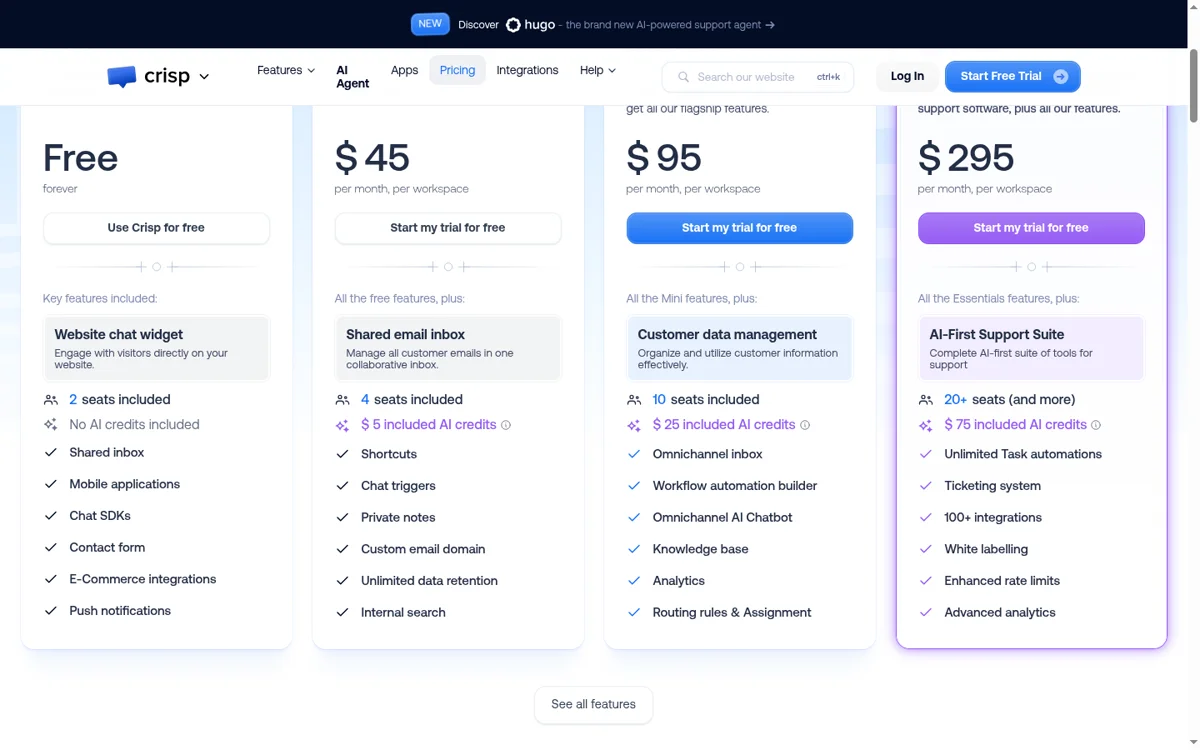Image resolution: width=1200 pixels, height=750 pixels.
Task: Click the hugo logo icon in banner
Action: (x=513, y=25)
